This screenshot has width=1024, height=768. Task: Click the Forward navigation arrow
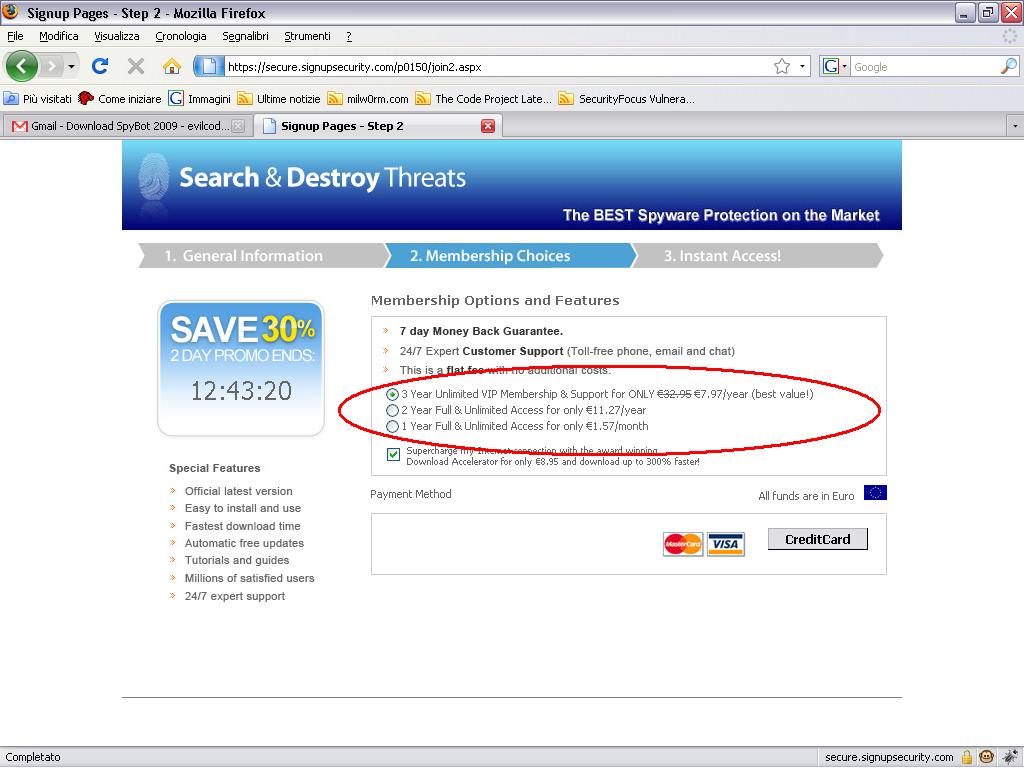pos(52,66)
